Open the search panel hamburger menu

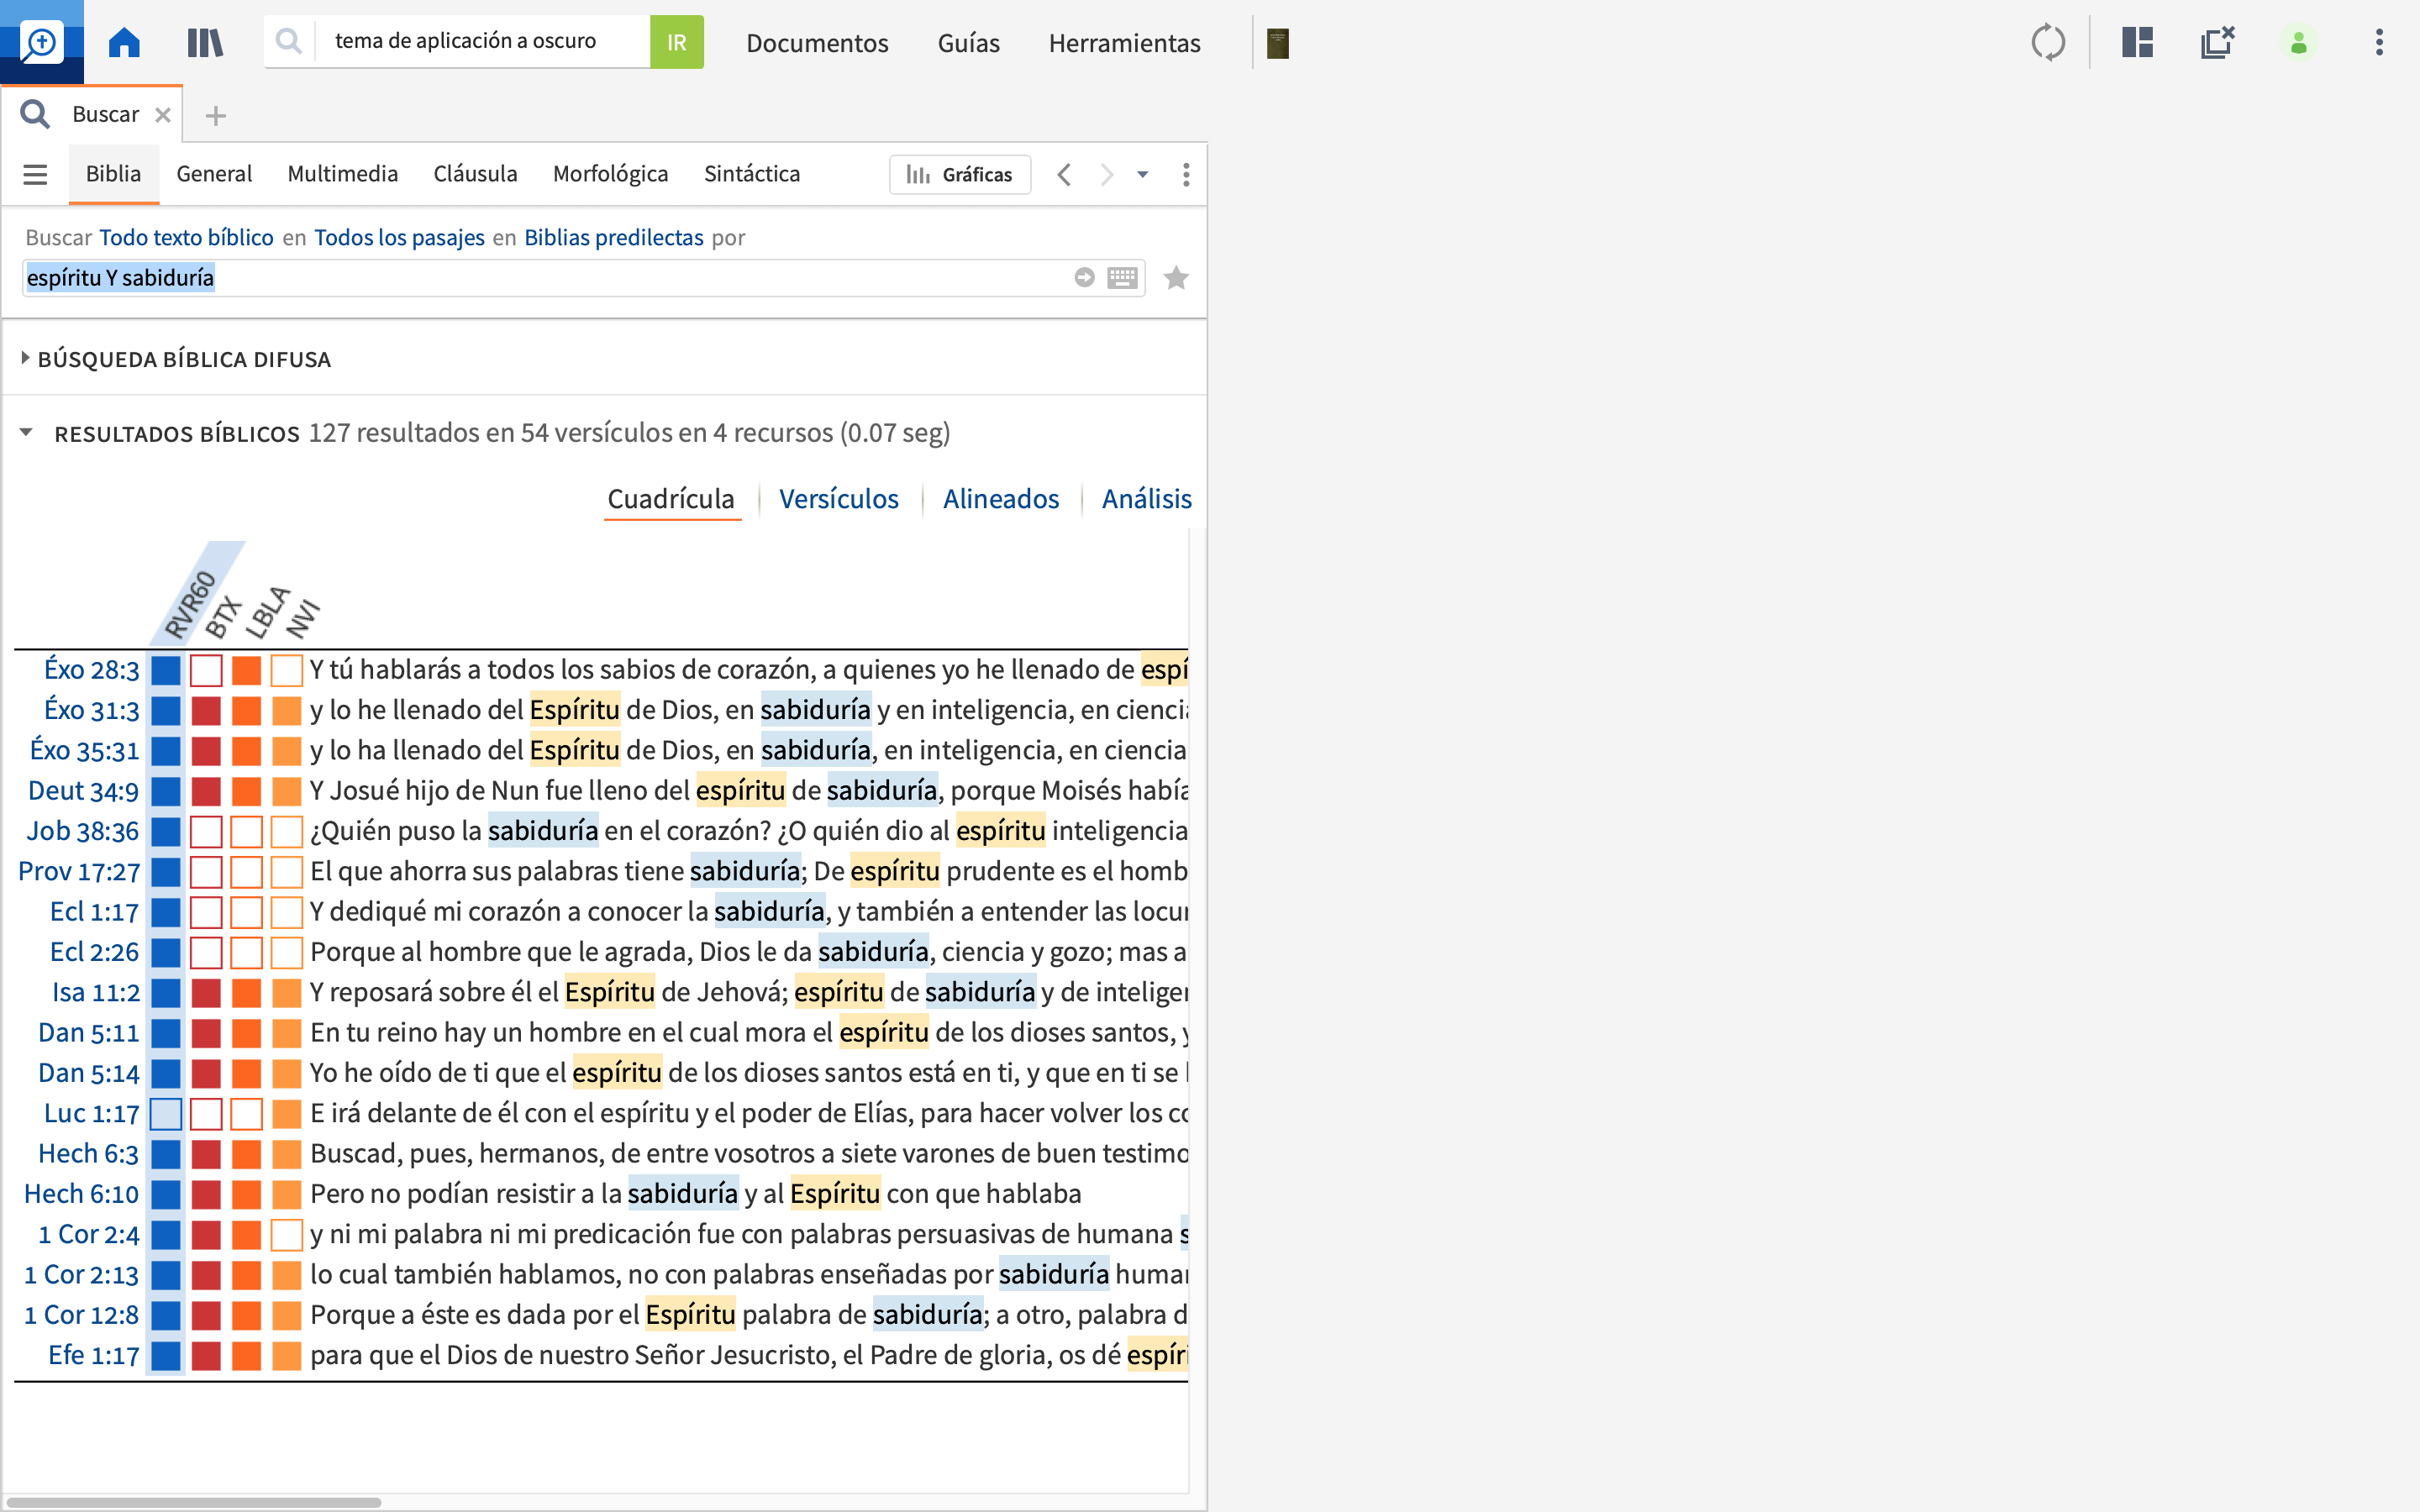click(35, 175)
